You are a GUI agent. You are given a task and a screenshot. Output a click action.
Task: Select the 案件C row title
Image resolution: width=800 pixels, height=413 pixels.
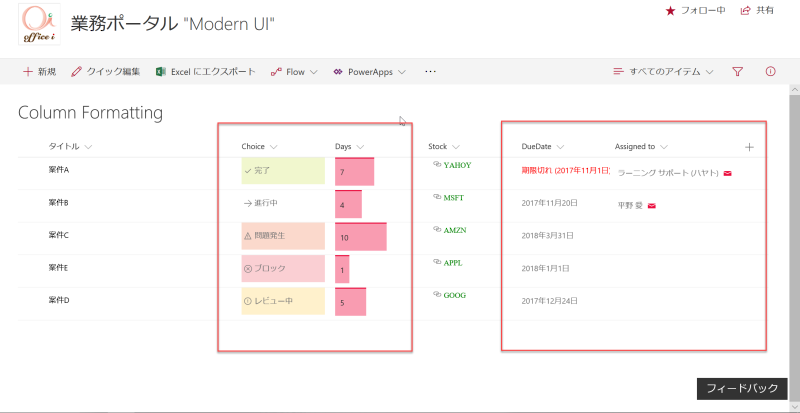[x=59, y=235]
